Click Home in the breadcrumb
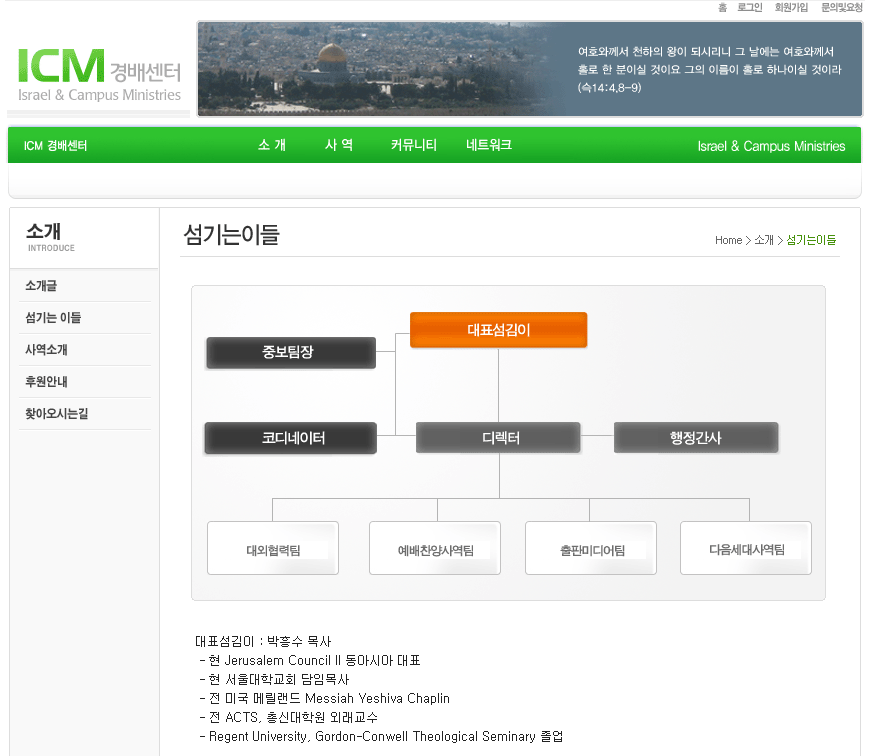The width and height of the screenshot is (870, 756). tap(729, 240)
